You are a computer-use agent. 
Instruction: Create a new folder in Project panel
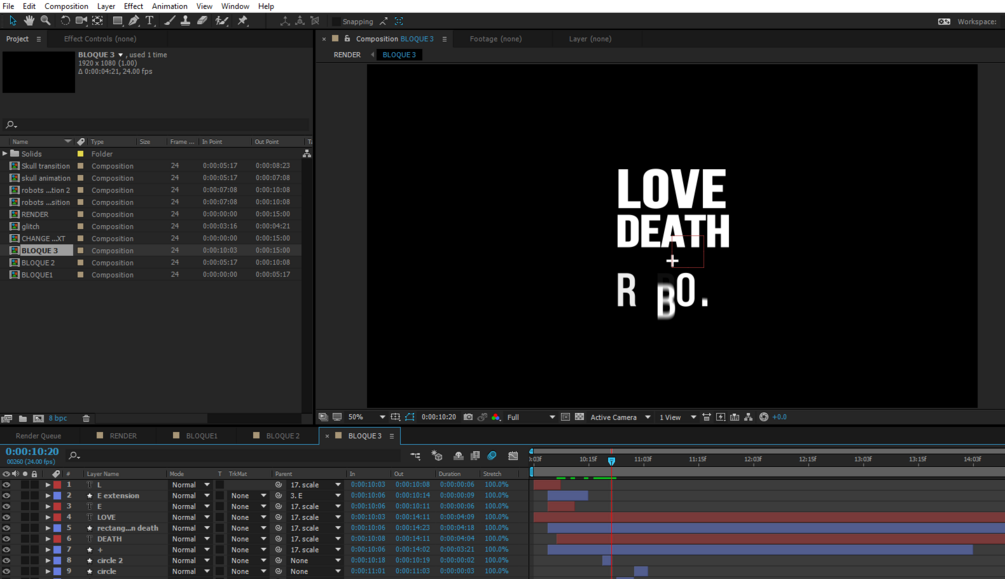[22, 418]
